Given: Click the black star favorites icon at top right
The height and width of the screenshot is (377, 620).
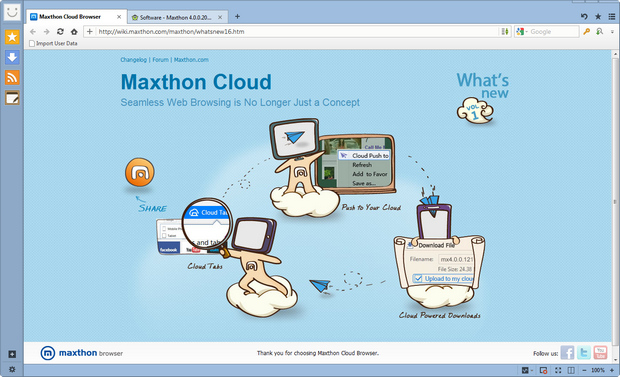Looking at the screenshot, I should (x=598, y=16).
